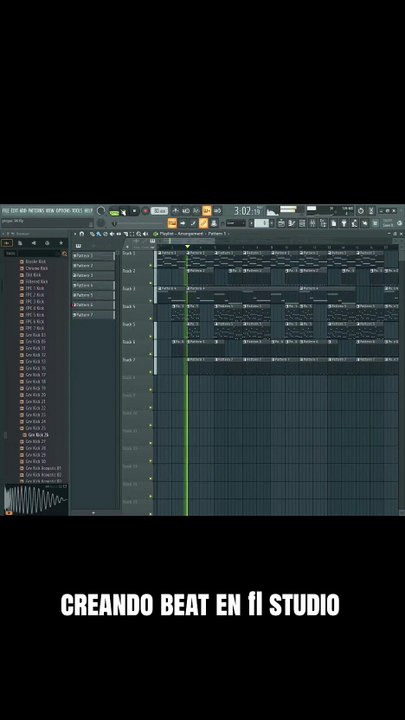This screenshot has width=405, height=720.
Task: Open the pattern selector box in the toolbar
Action: [262, 223]
